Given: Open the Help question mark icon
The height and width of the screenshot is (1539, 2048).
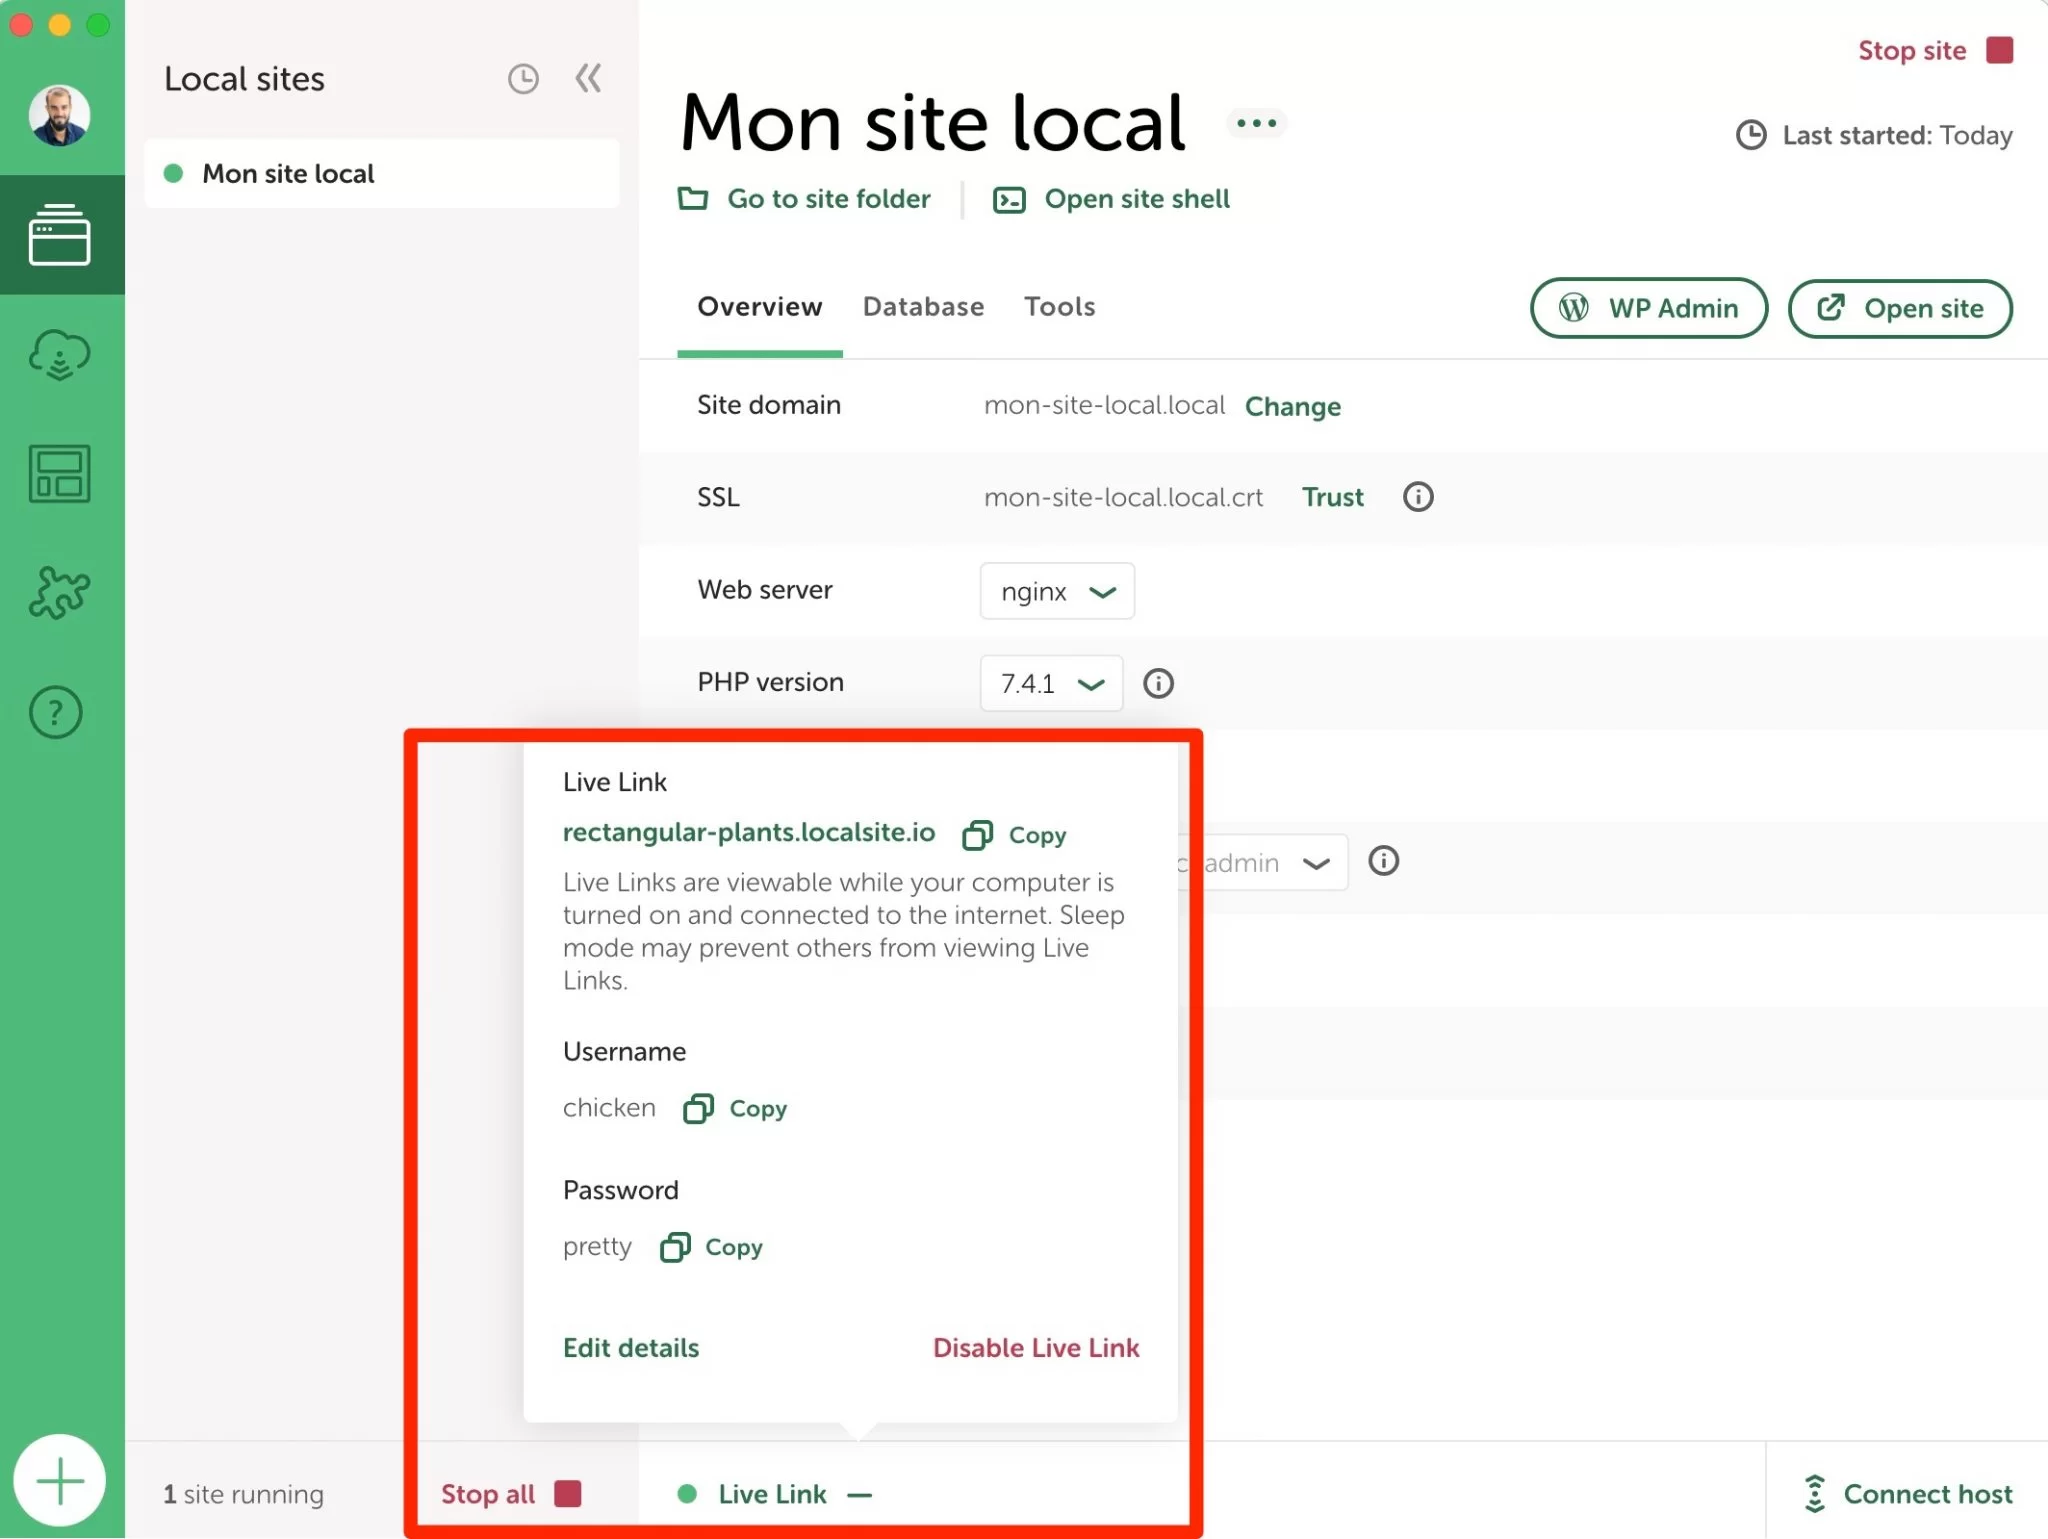Looking at the screenshot, I should click(56, 713).
